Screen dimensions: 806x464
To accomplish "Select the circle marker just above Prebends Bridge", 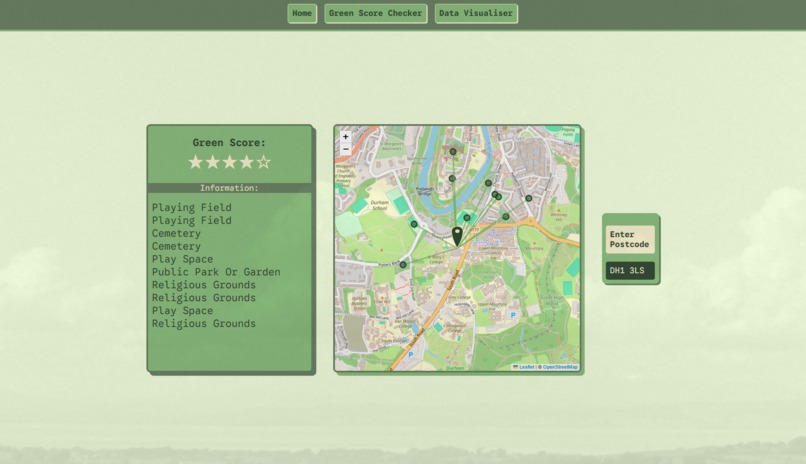I will [x=452, y=178].
